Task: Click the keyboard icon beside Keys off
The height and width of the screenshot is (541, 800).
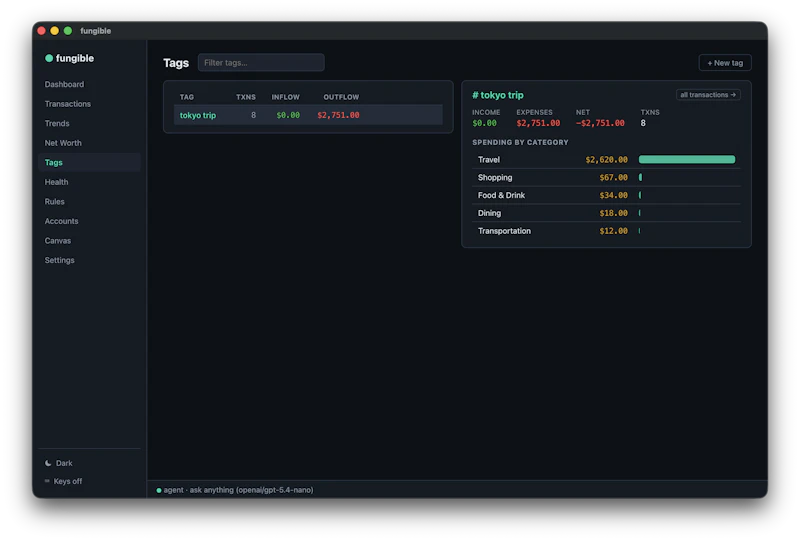Action: tap(47, 481)
